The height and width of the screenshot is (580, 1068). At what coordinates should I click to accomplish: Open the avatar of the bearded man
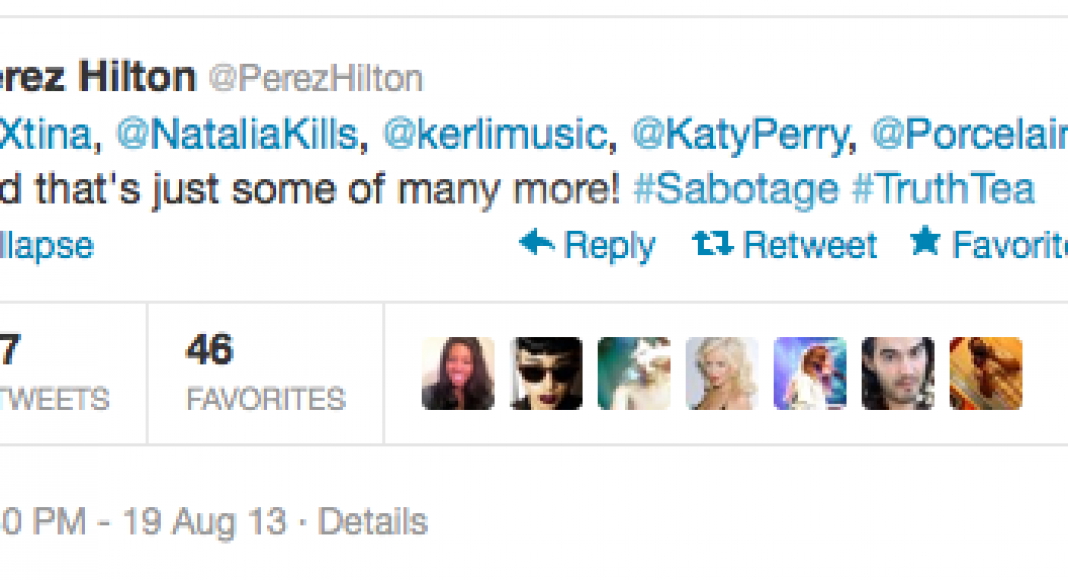[898, 373]
